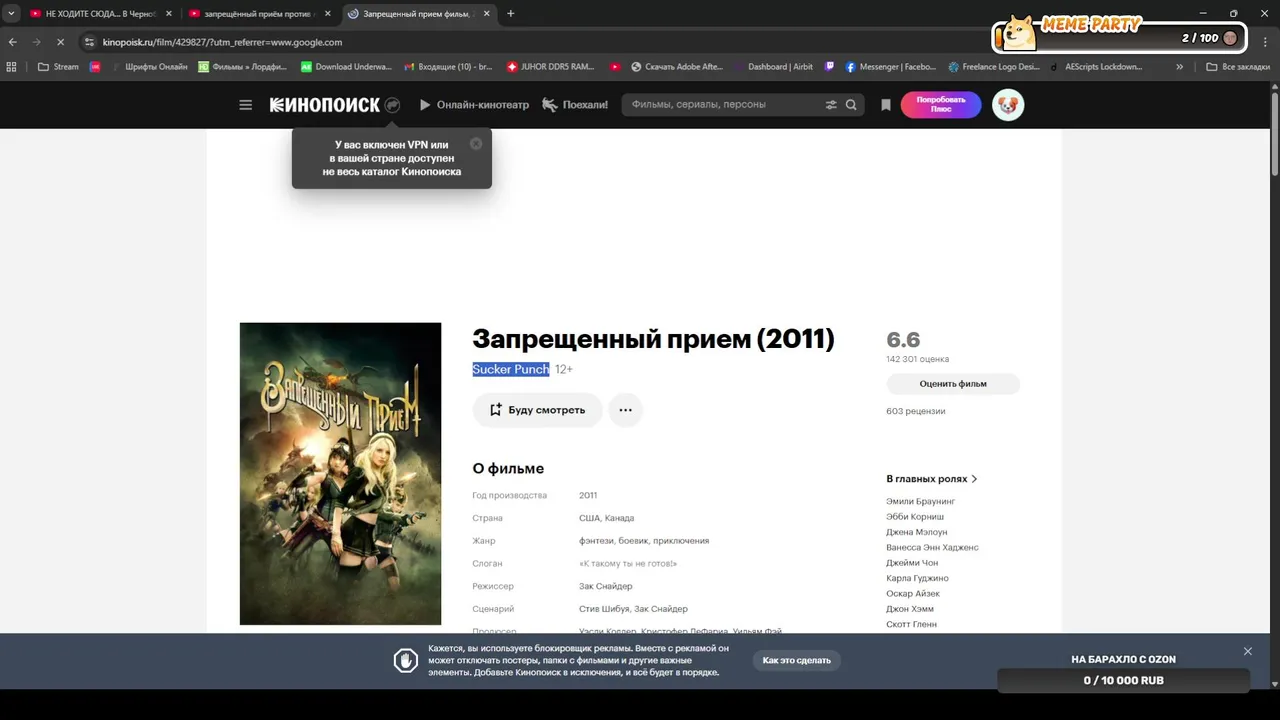Viewport: 1280px width, 720px height.
Task: Click the search magnifier icon
Action: tap(851, 105)
